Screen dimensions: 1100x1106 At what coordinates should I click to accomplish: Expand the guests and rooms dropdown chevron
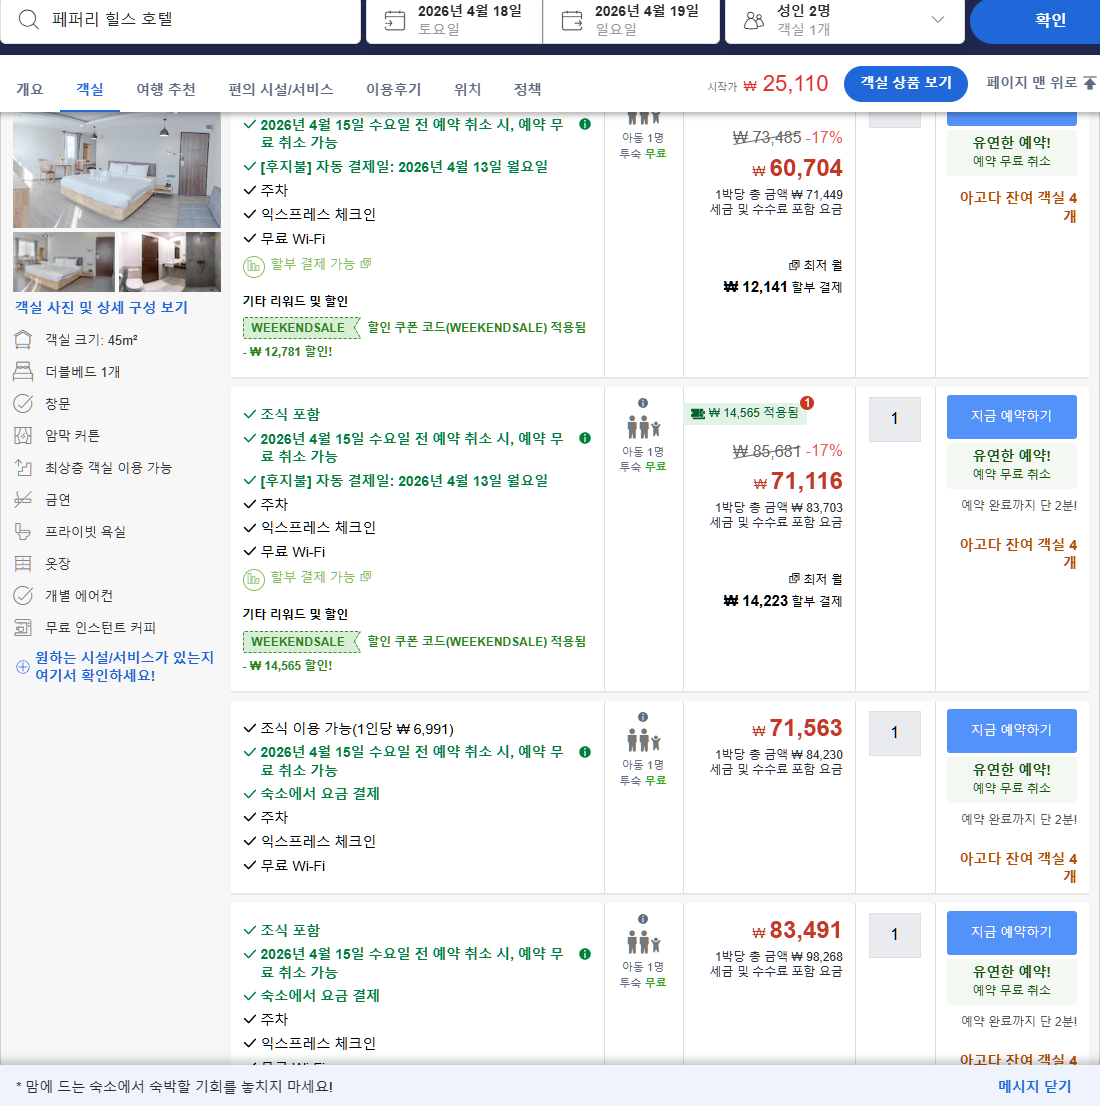[x=938, y=20]
